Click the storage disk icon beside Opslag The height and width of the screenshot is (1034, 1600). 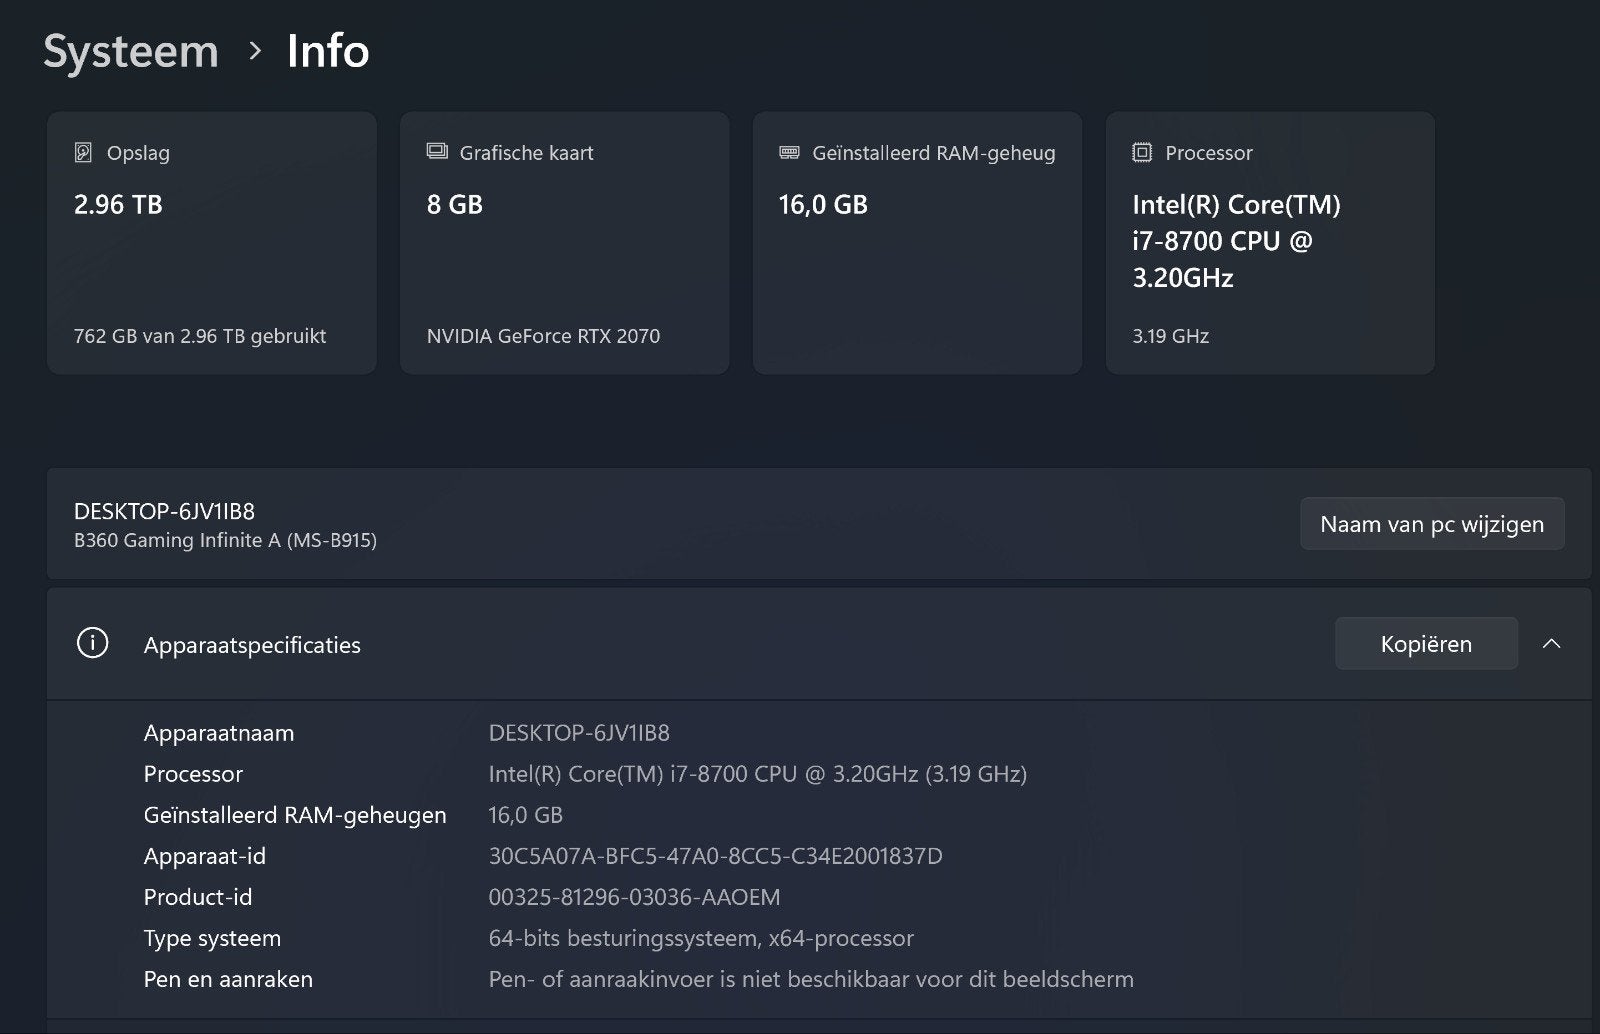84,153
